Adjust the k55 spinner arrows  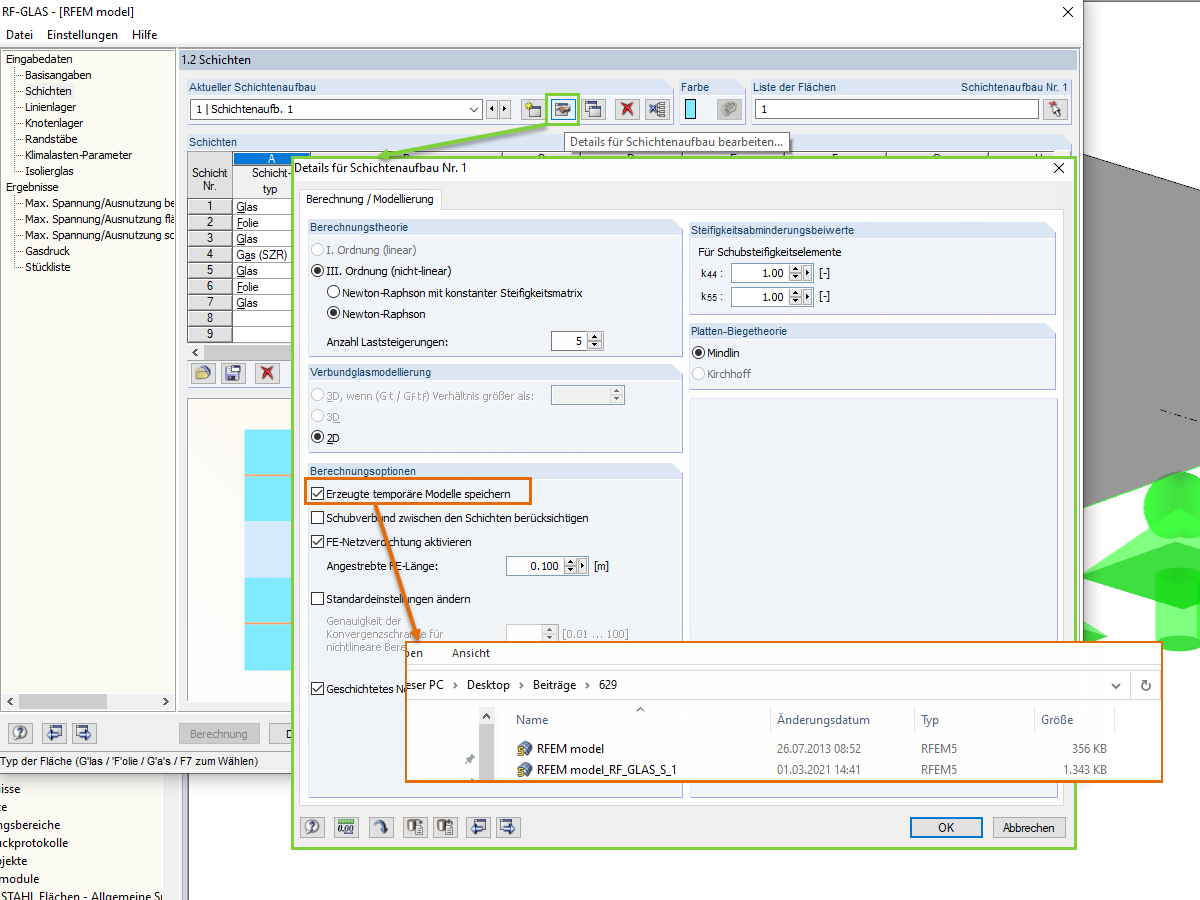[796, 297]
